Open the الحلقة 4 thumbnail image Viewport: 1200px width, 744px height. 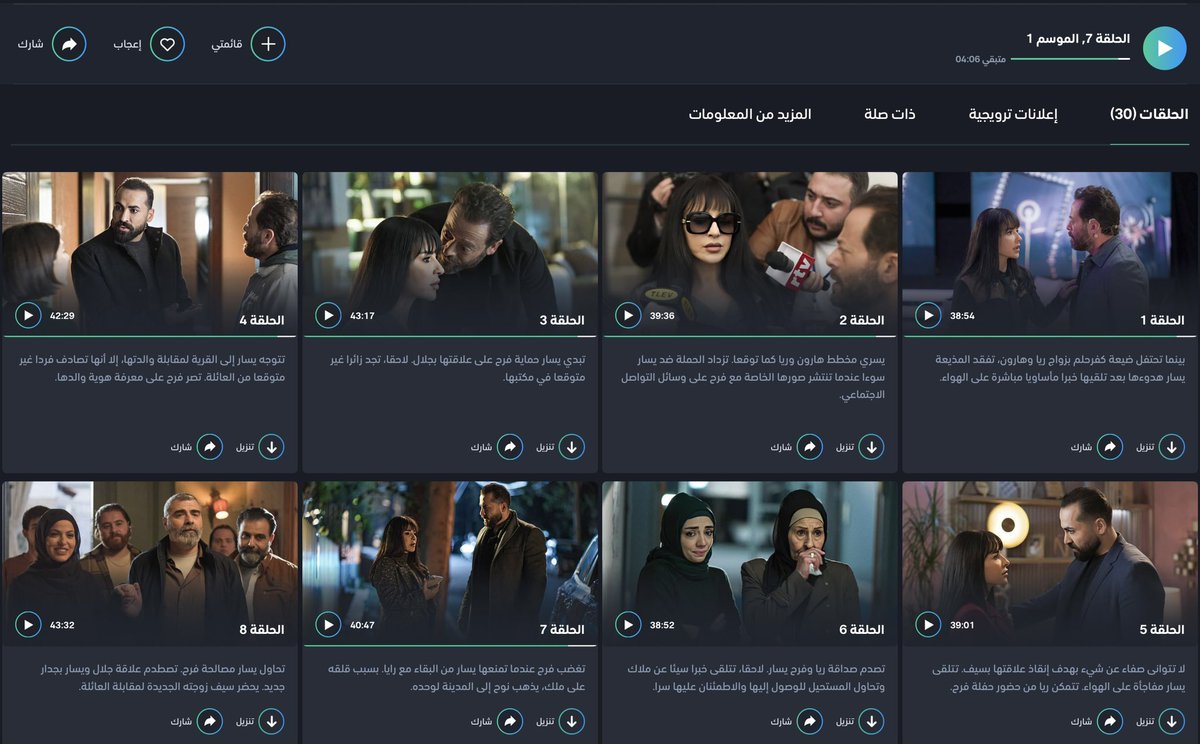(150, 253)
